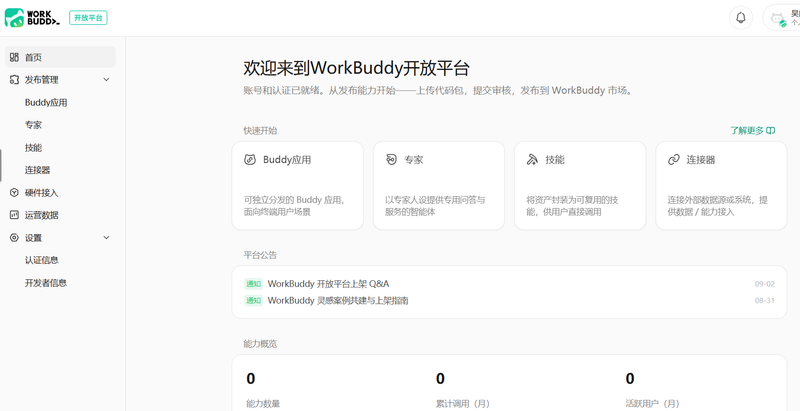This screenshot has height=411, width=800.
Task: Click the 技能 card icon
Action: click(x=532, y=160)
